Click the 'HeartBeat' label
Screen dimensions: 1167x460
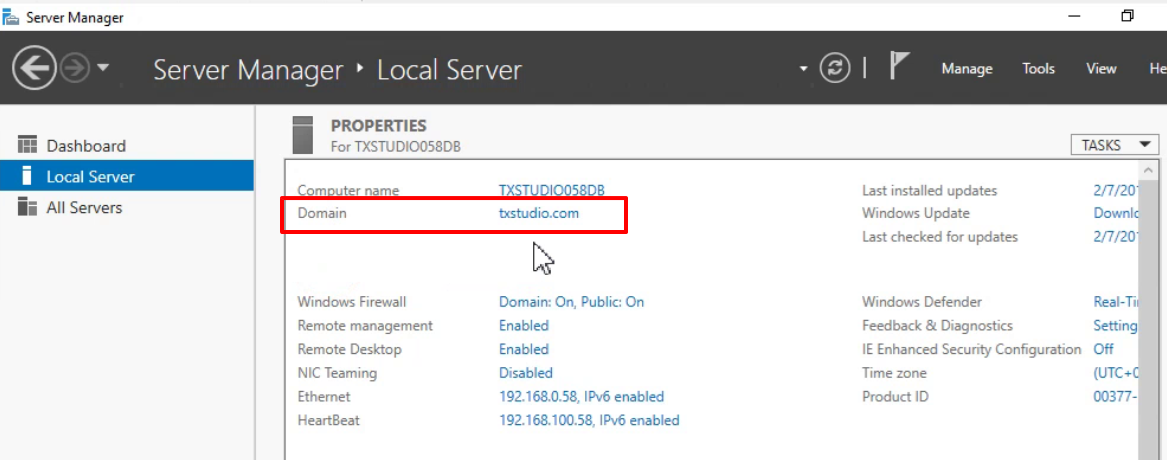328,421
